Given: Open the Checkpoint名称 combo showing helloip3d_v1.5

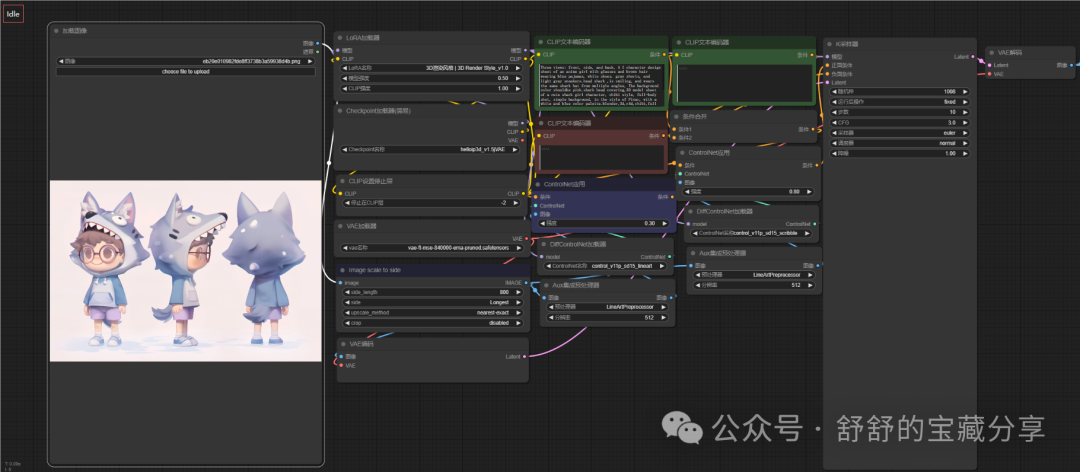Looking at the screenshot, I should click(431, 149).
